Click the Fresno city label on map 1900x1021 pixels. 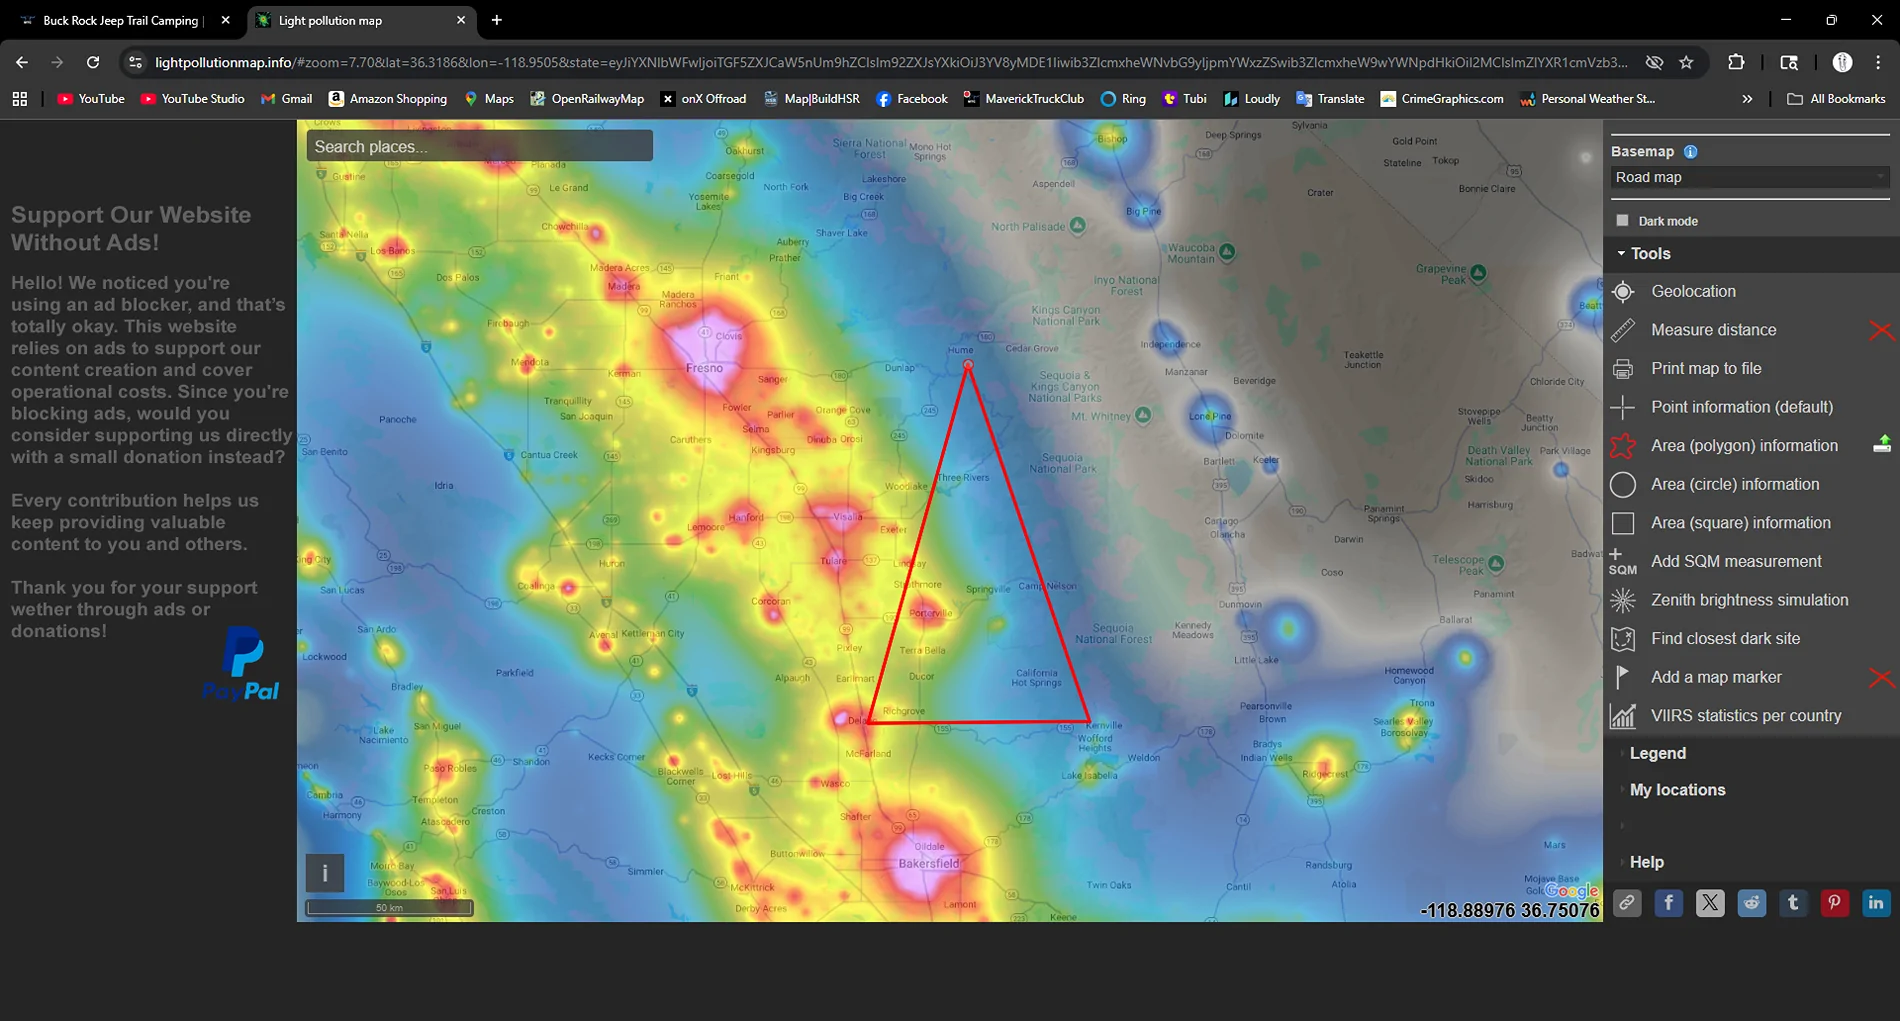click(704, 368)
